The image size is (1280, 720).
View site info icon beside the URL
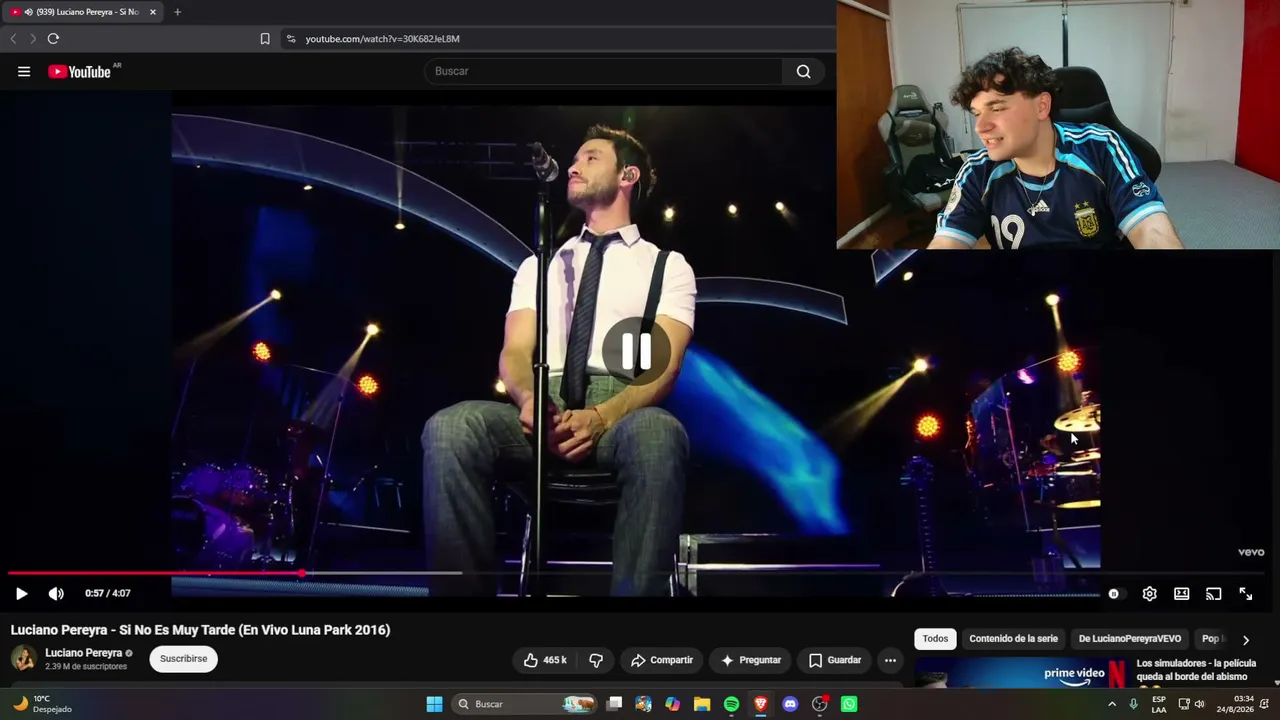tap(291, 39)
